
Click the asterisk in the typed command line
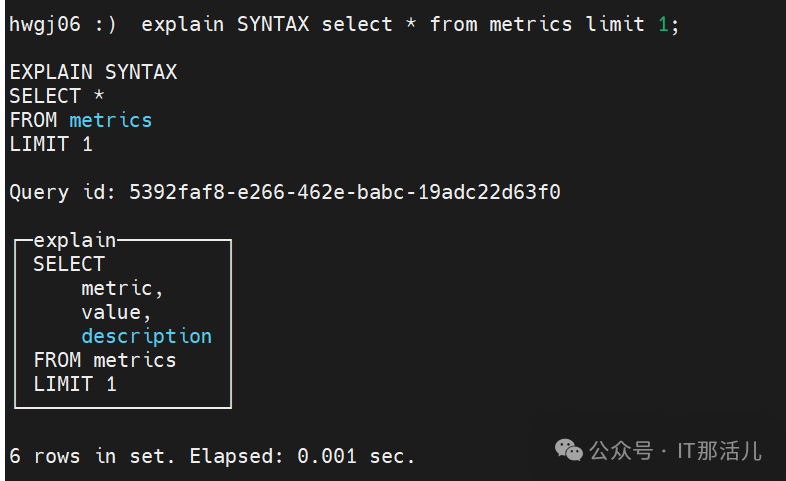pos(411,24)
